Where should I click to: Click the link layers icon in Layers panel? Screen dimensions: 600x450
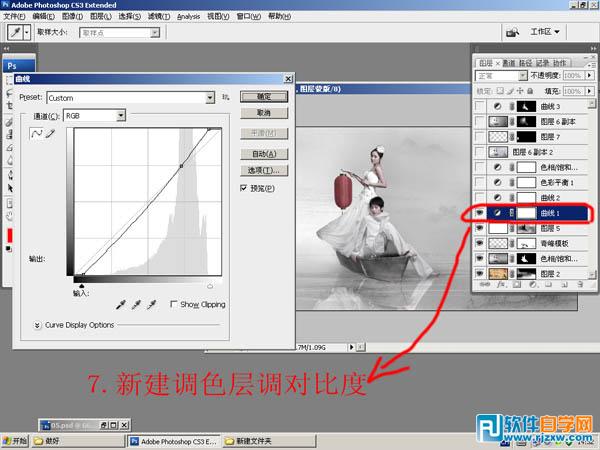[484, 285]
